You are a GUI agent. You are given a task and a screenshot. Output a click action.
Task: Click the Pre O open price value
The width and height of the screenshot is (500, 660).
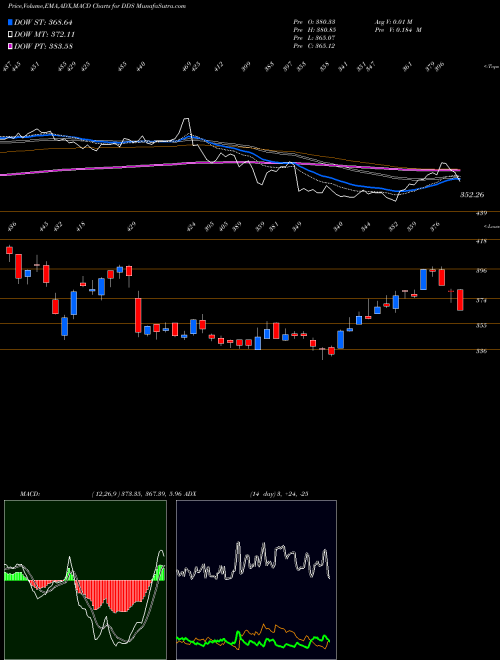point(324,22)
